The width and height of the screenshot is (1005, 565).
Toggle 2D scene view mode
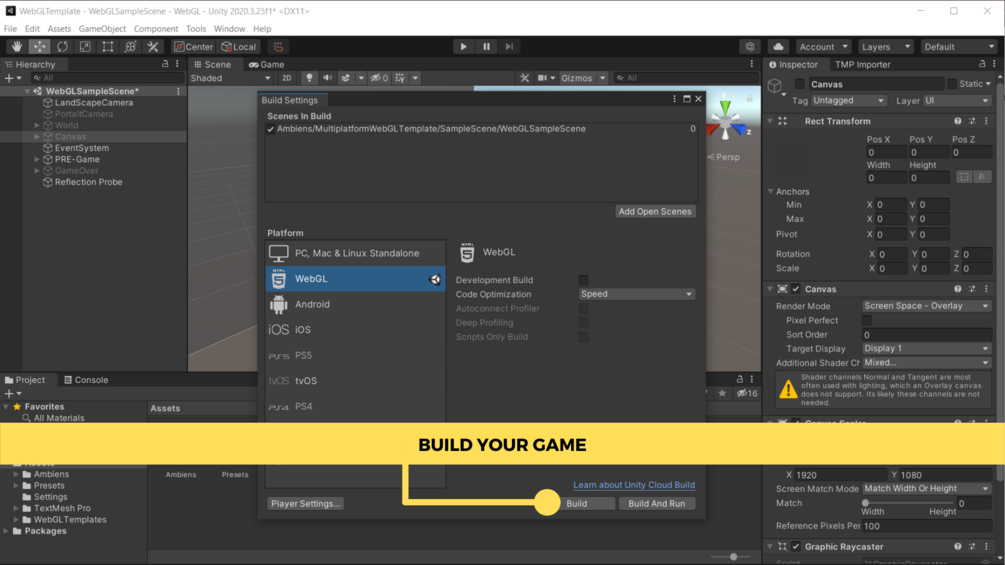(287, 78)
